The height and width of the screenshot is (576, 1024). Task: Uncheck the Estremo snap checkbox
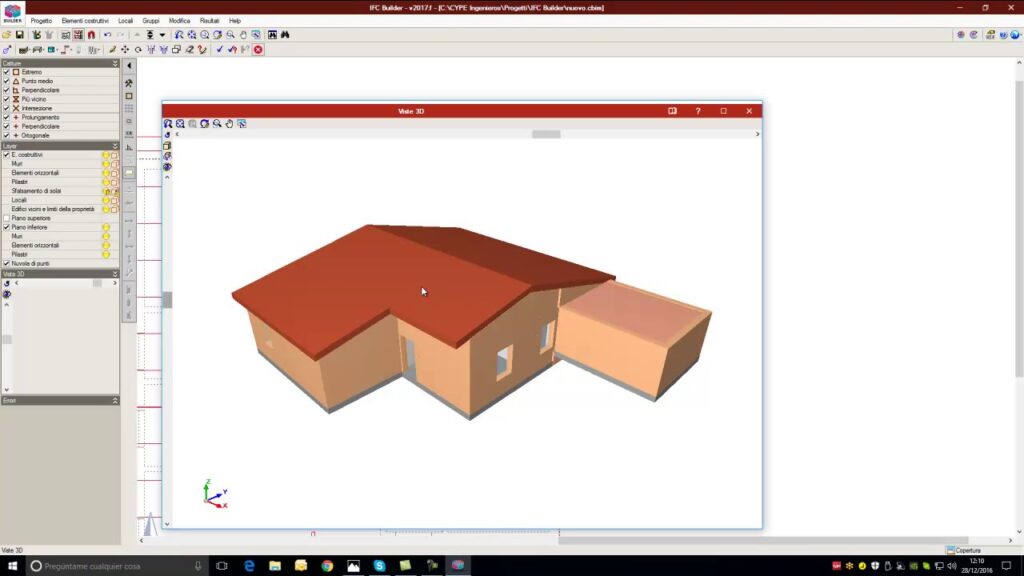[6, 72]
